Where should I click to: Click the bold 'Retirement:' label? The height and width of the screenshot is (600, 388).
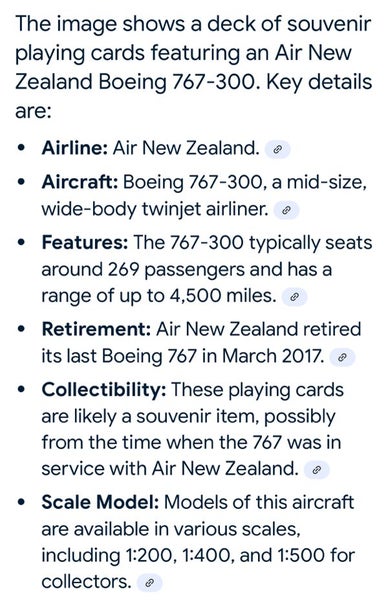pyautogui.click(x=96, y=329)
